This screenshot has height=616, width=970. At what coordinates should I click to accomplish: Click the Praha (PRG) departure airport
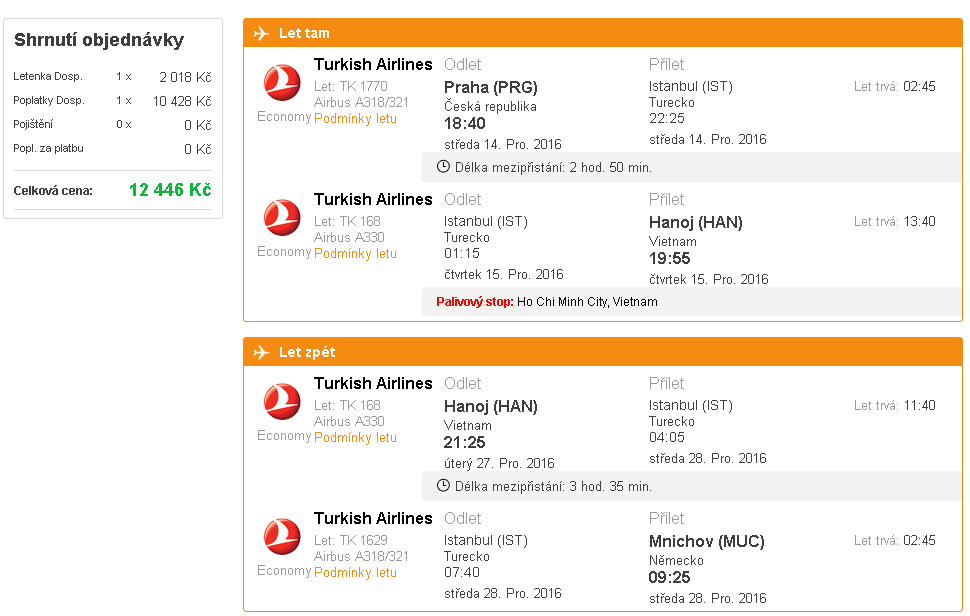point(491,87)
